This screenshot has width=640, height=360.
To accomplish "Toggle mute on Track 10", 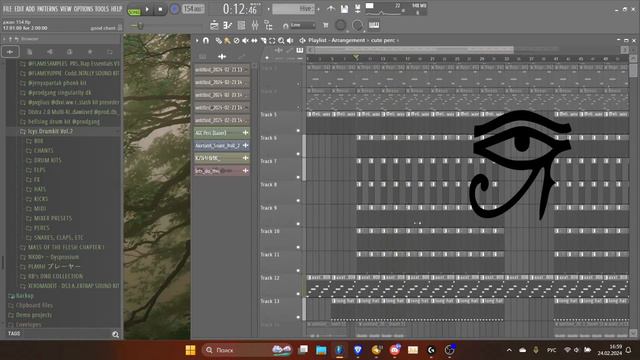I will tap(298, 247).
